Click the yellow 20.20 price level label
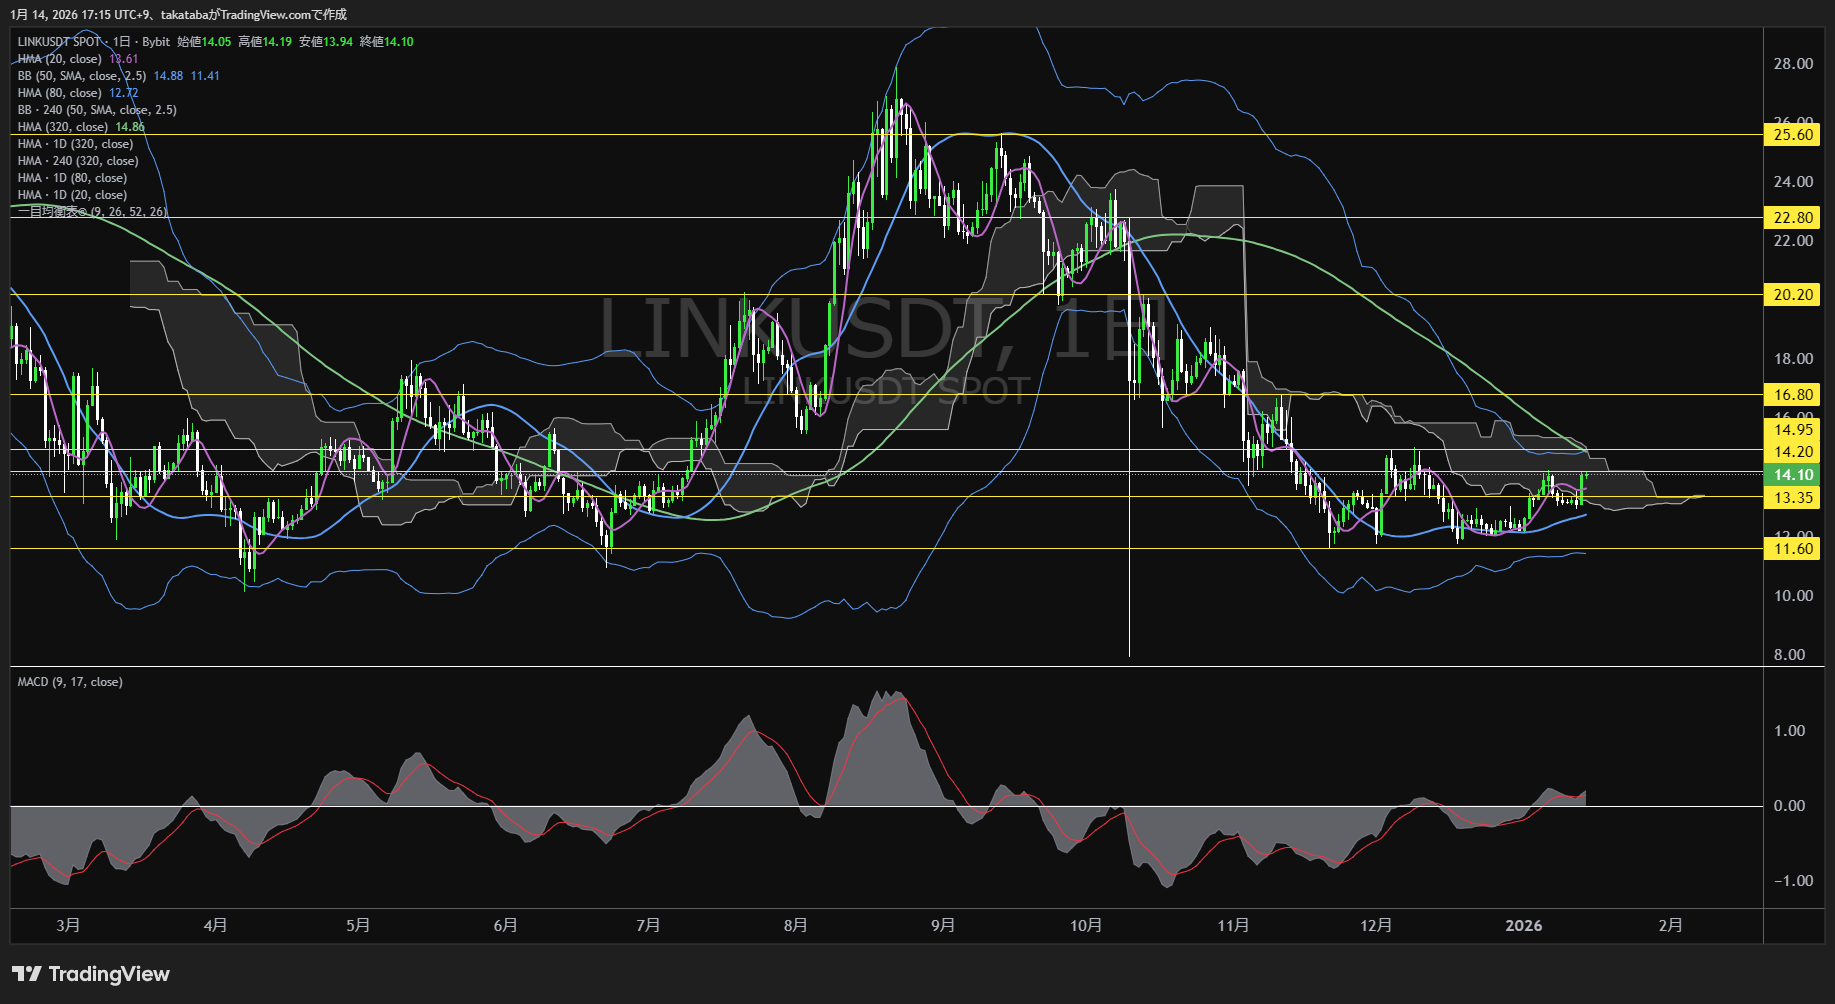This screenshot has width=1835, height=1004. pyautogui.click(x=1792, y=295)
